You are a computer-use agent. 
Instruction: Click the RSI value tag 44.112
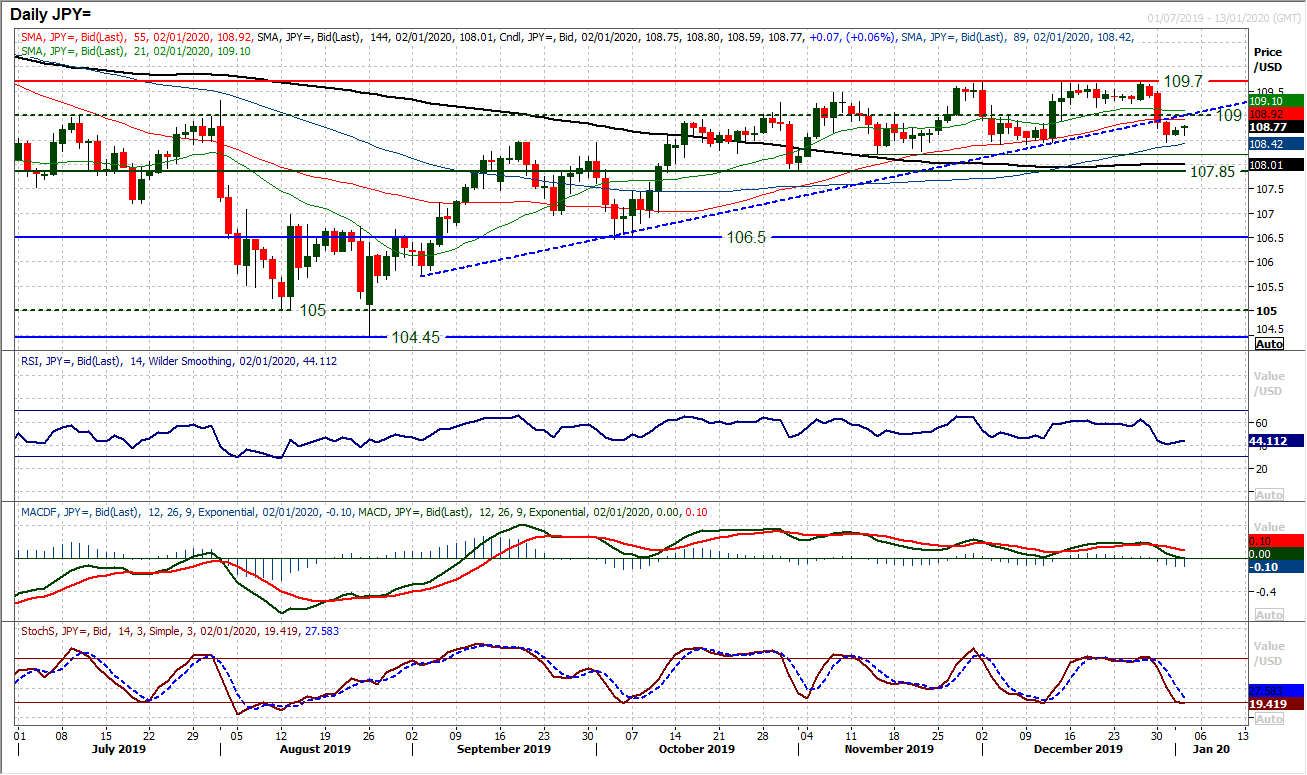(x=1277, y=441)
